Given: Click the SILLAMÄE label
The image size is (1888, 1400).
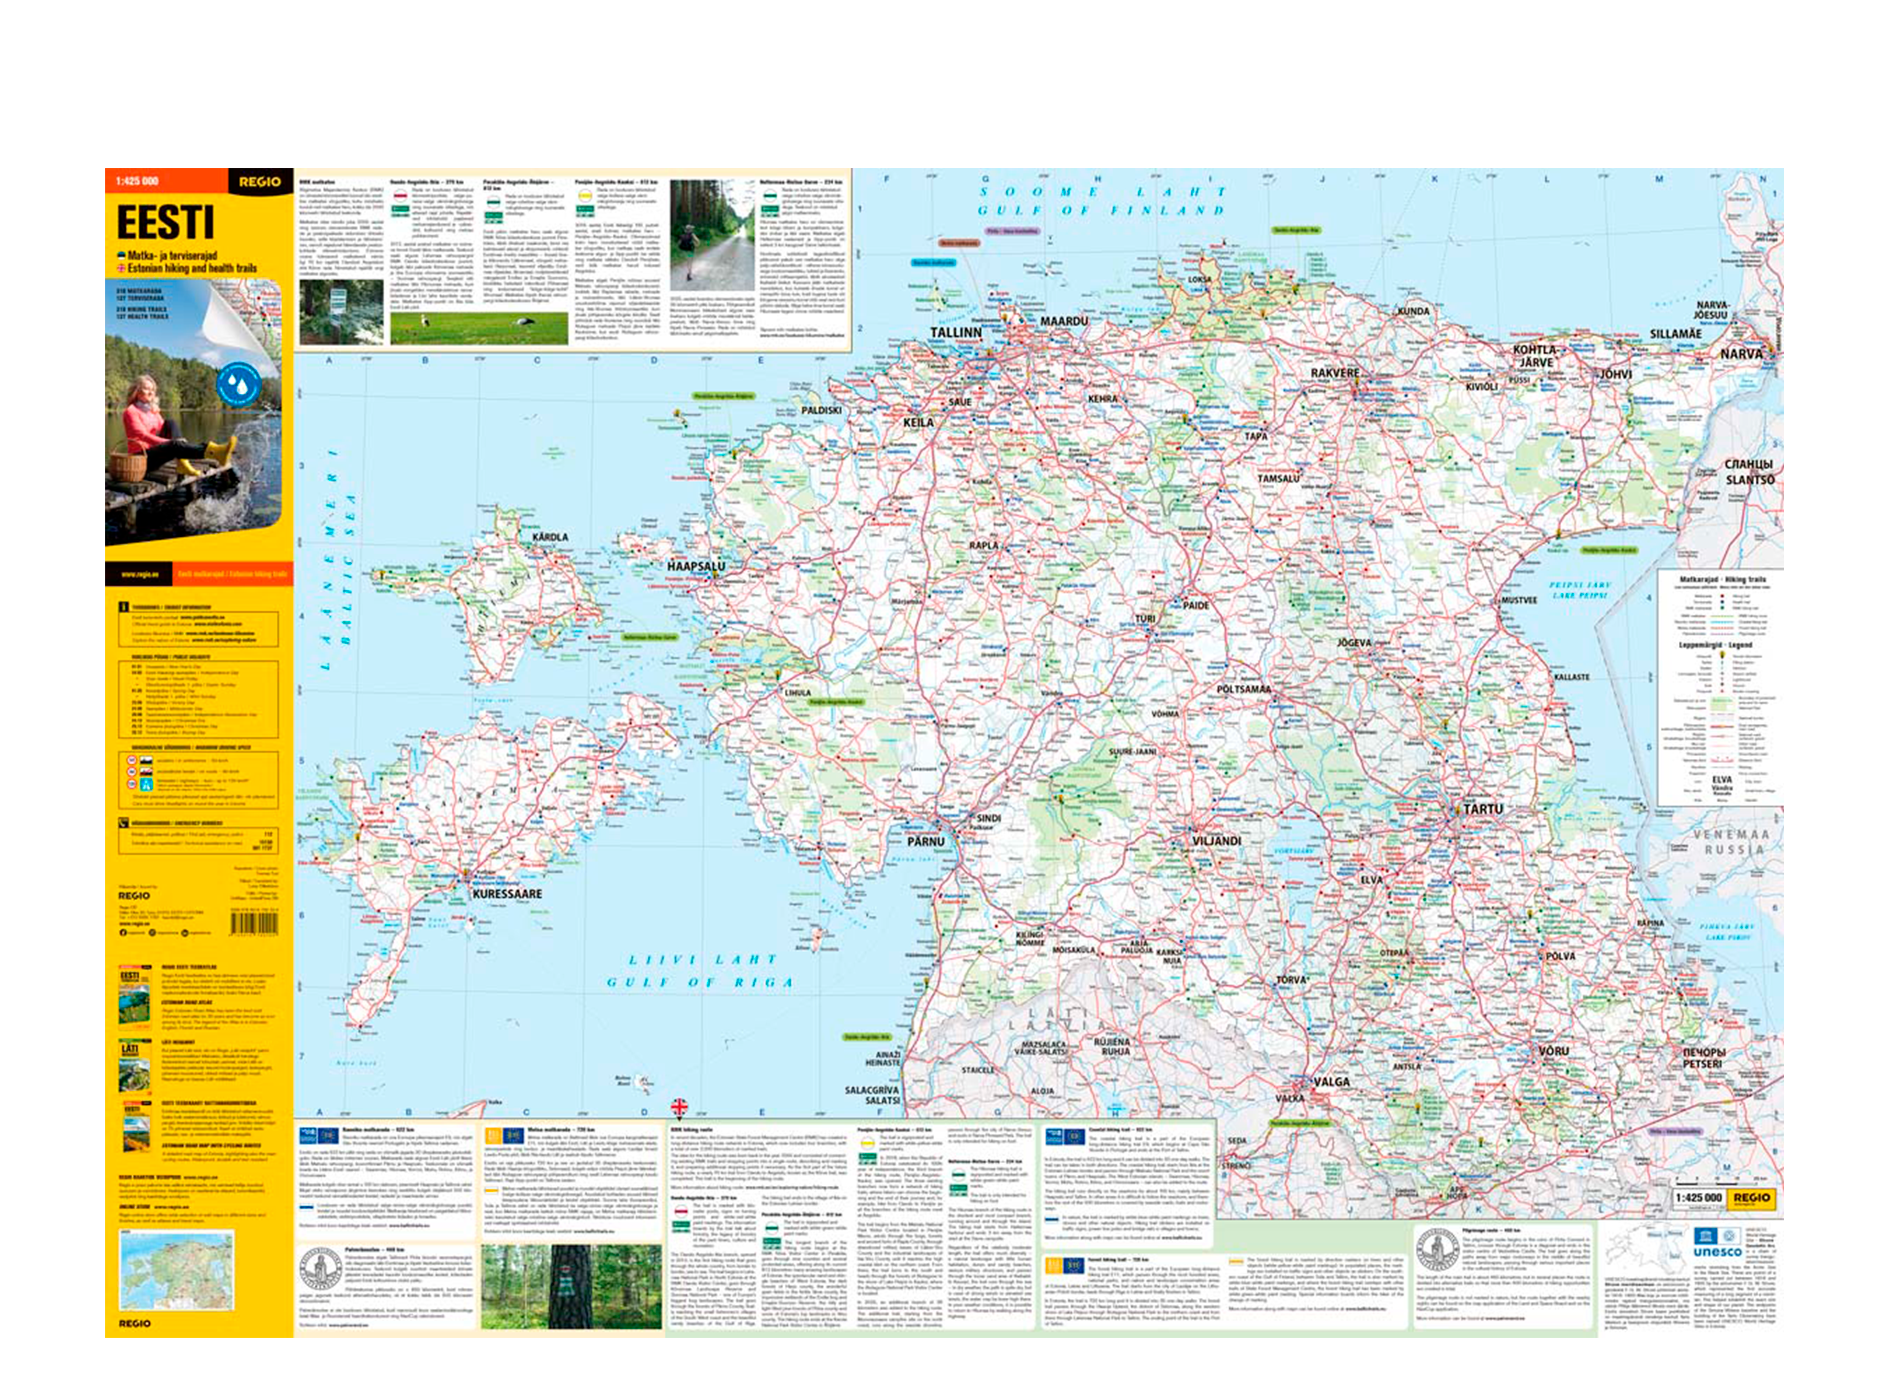Looking at the screenshot, I should 1675,333.
